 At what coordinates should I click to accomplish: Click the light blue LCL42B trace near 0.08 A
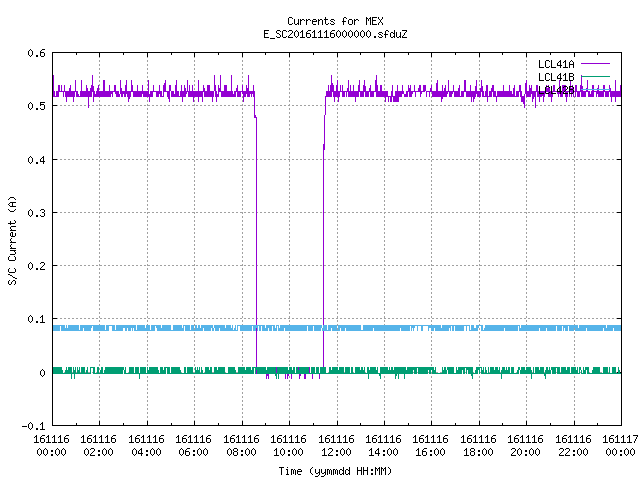tap(337, 328)
